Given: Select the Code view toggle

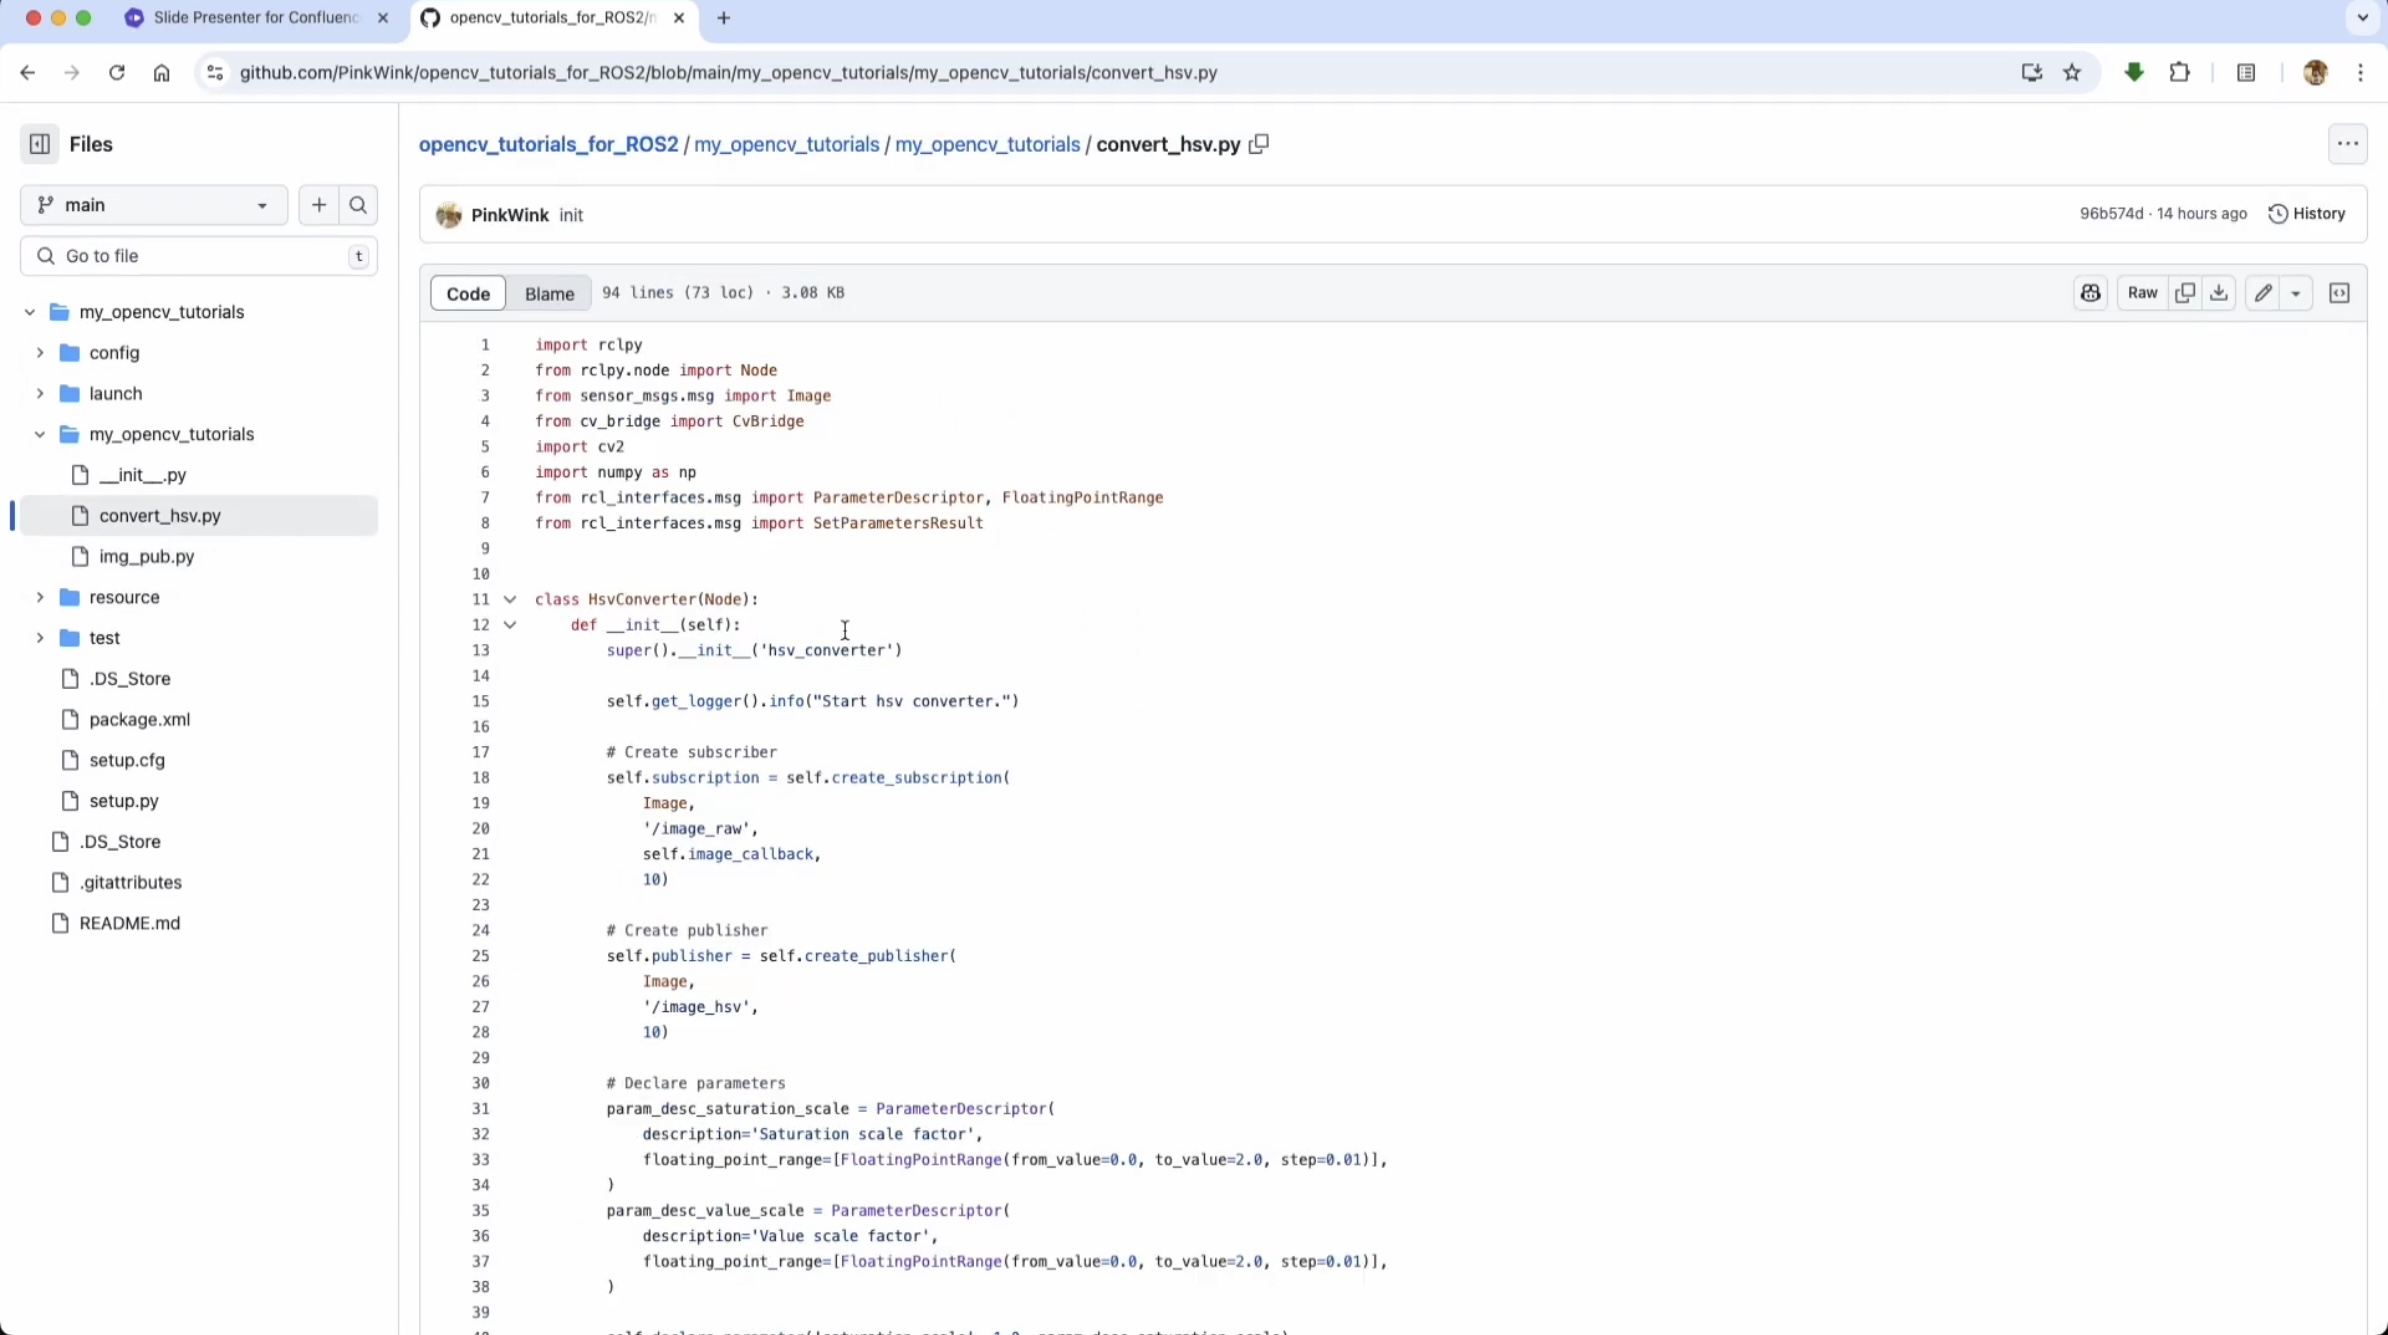Looking at the screenshot, I should [x=468, y=293].
